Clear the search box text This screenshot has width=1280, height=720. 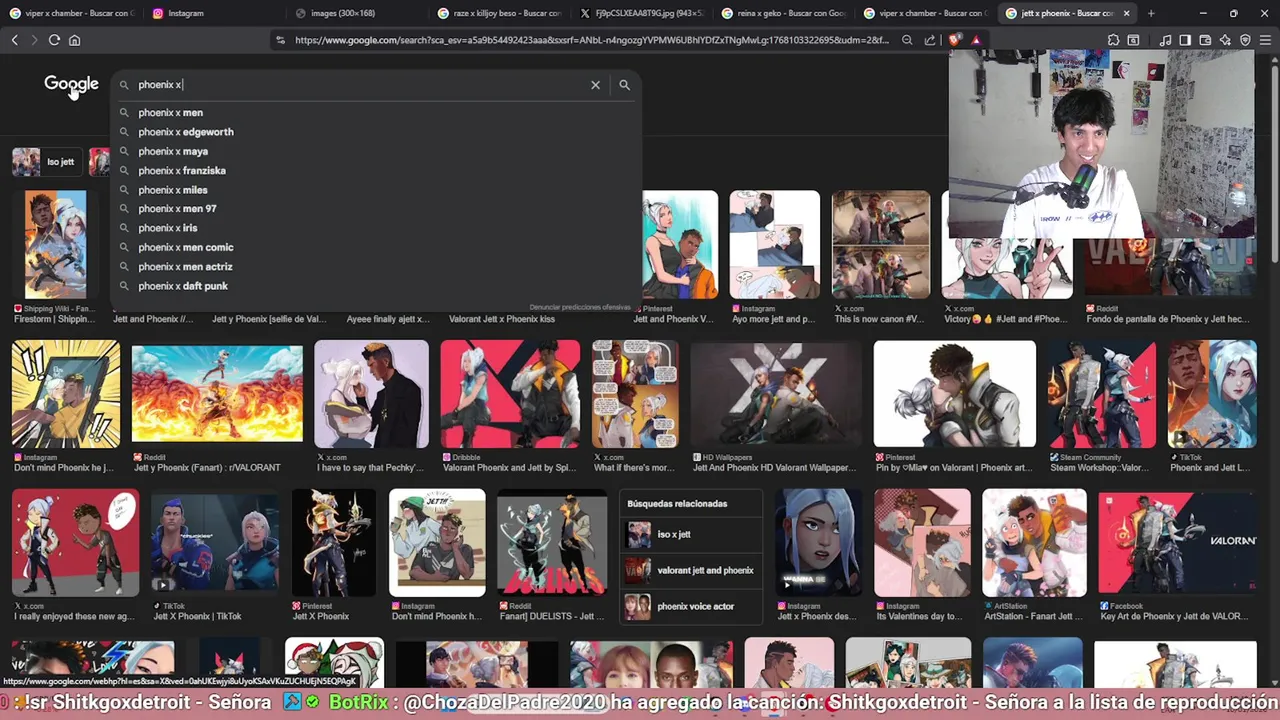pyautogui.click(x=595, y=85)
